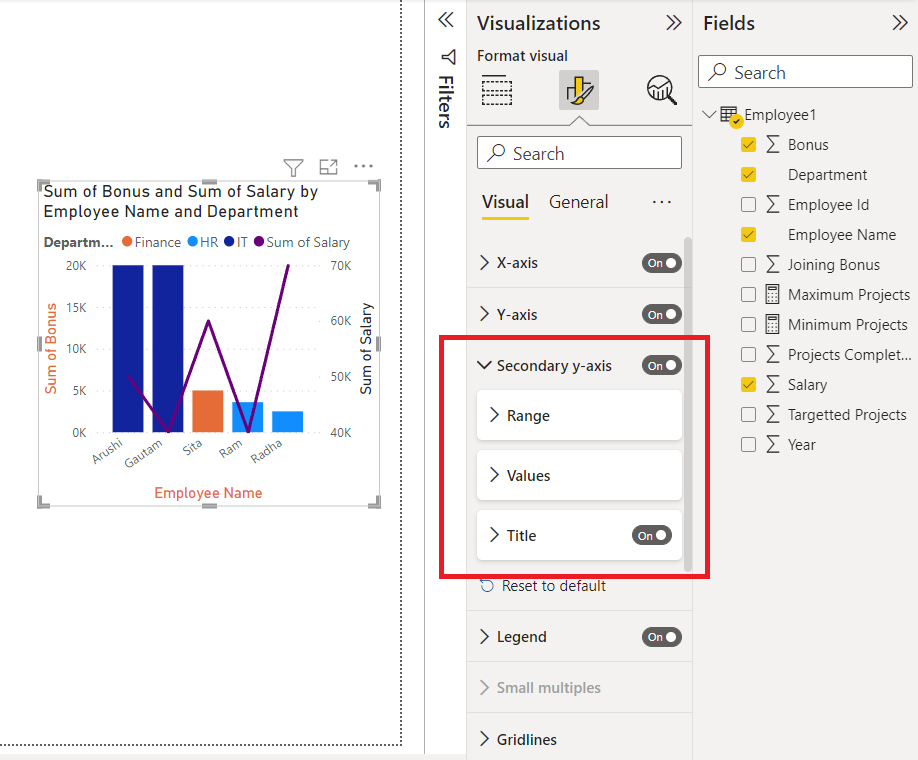Click the sigma icon beside Employee Id

[773, 204]
